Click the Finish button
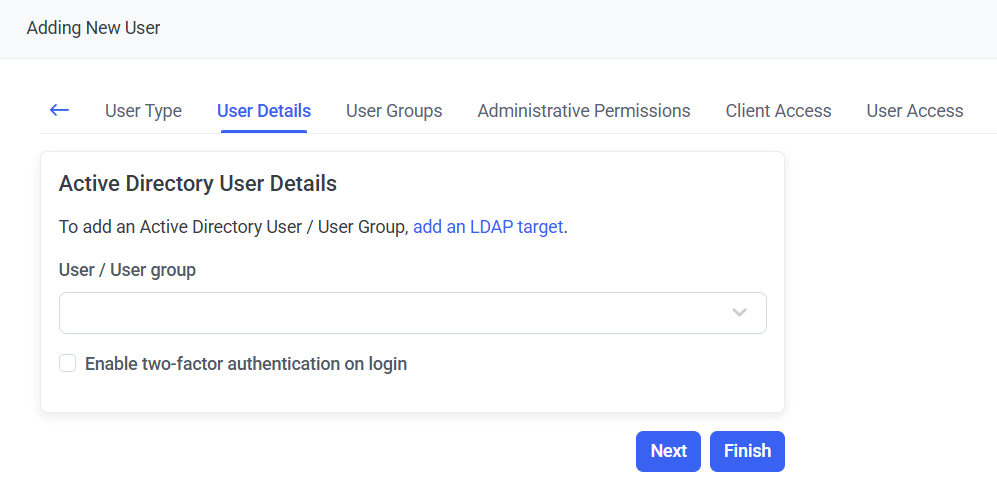The image size is (997, 490). coord(747,451)
